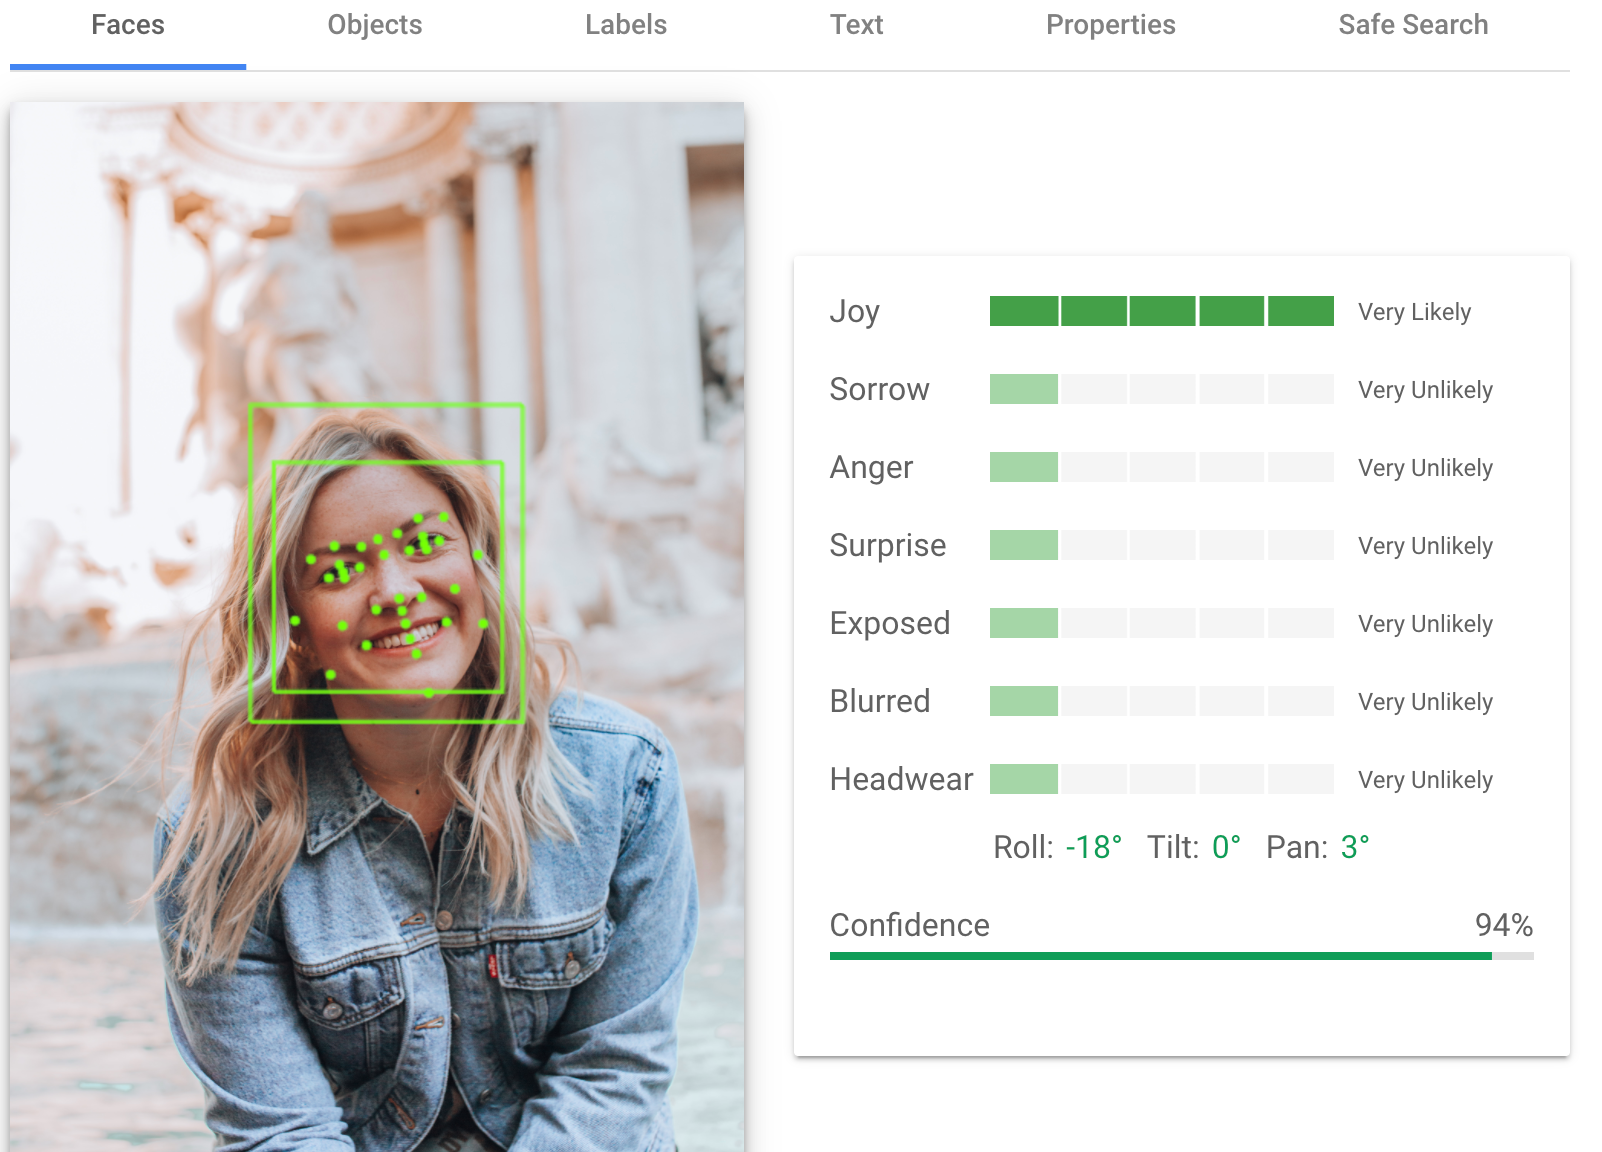
Task: Select the Text analysis tab
Action: tap(855, 25)
